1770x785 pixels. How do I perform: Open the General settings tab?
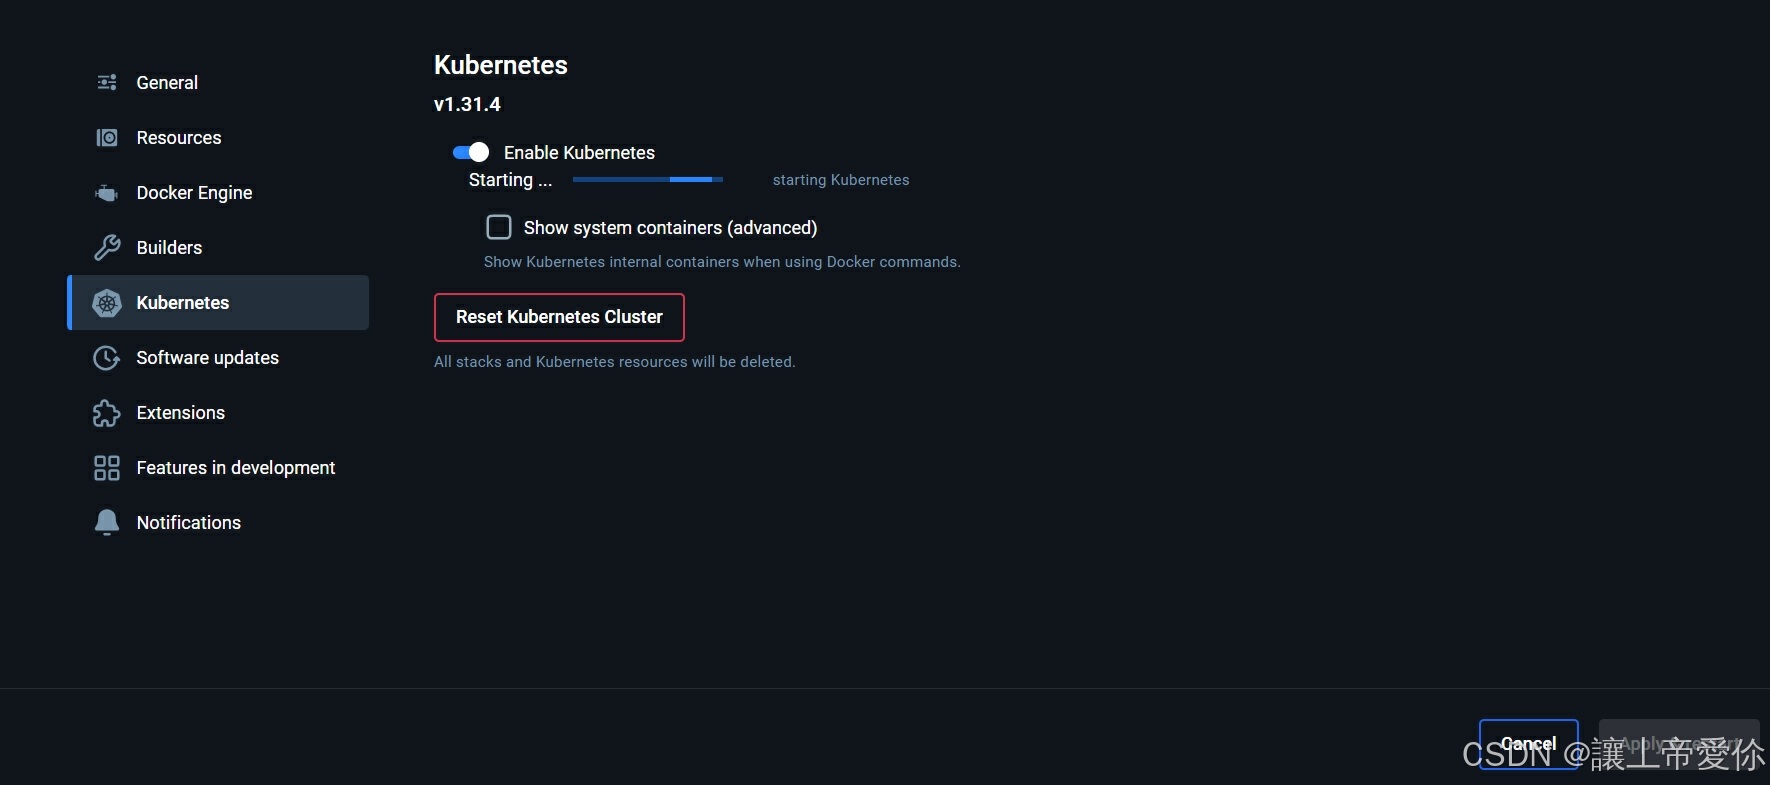167,83
